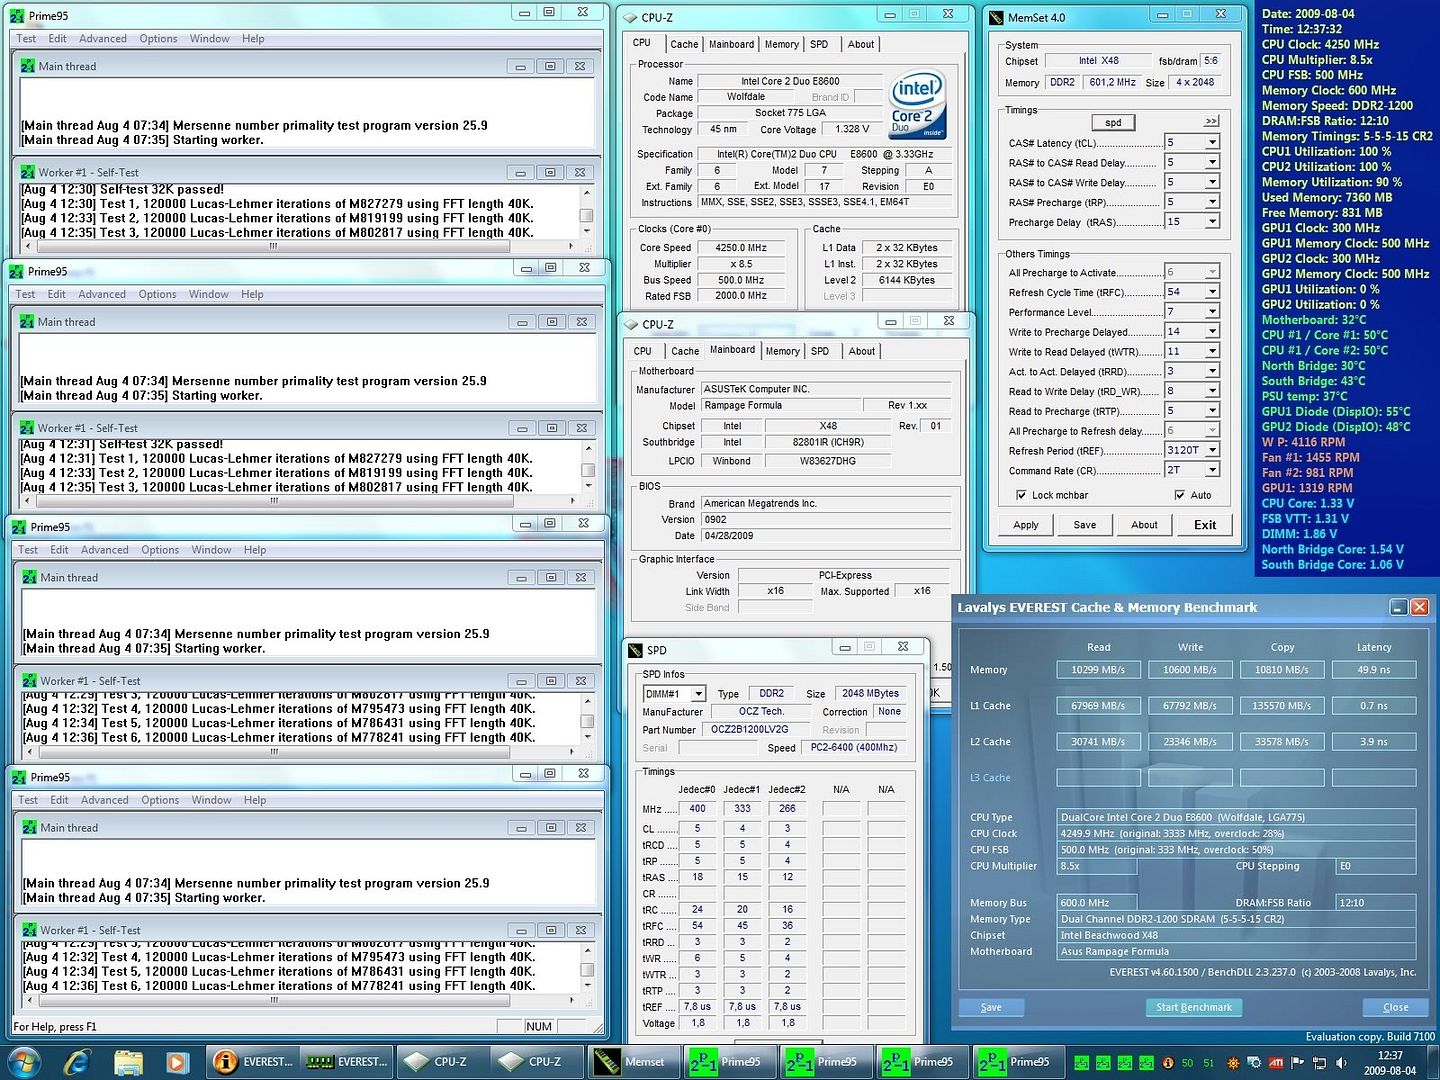Open the Action Center flag tray icon

[x=1298, y=1062]
